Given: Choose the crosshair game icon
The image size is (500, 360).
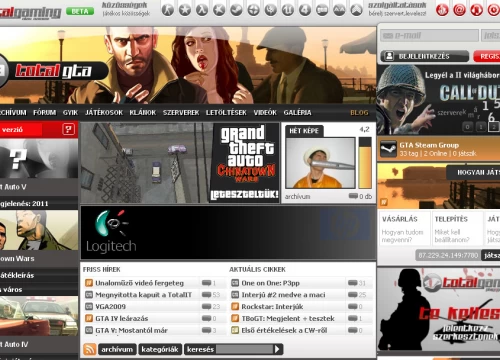Looking at the screenshot, I should coord(253,10).
